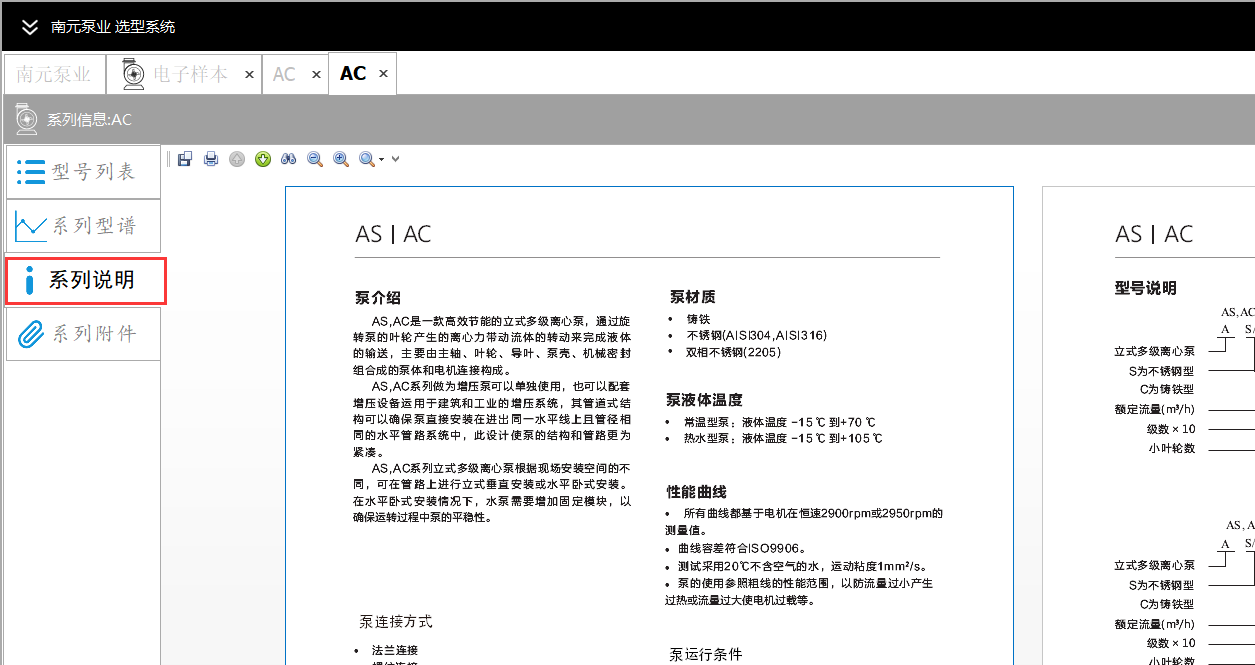Go to next page with green down arrow
Image resolution: width=1255 pixels, height=665 pixels.
263,159
